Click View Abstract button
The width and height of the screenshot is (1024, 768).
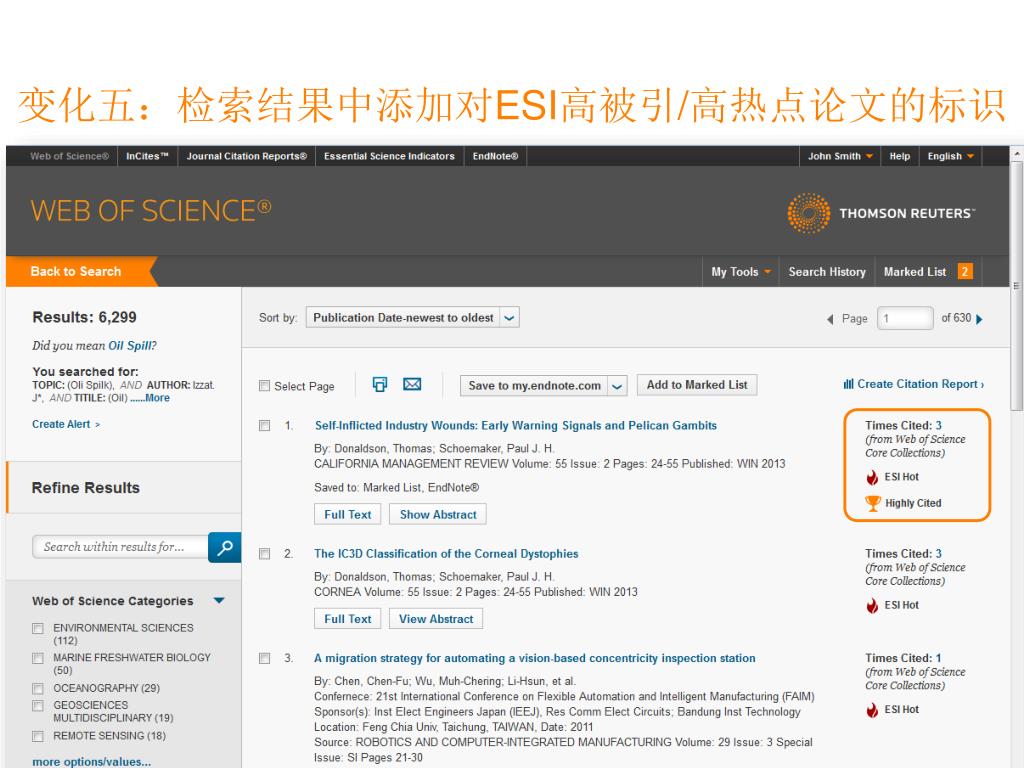tap(436, 619)
